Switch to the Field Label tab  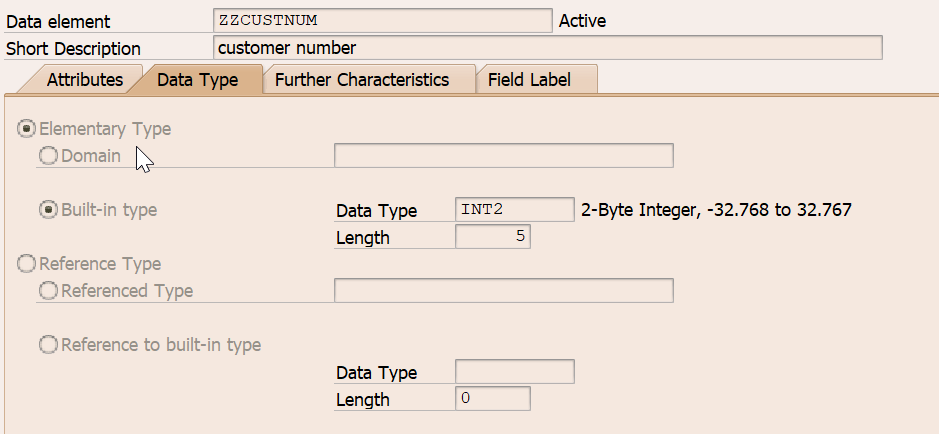529,80
